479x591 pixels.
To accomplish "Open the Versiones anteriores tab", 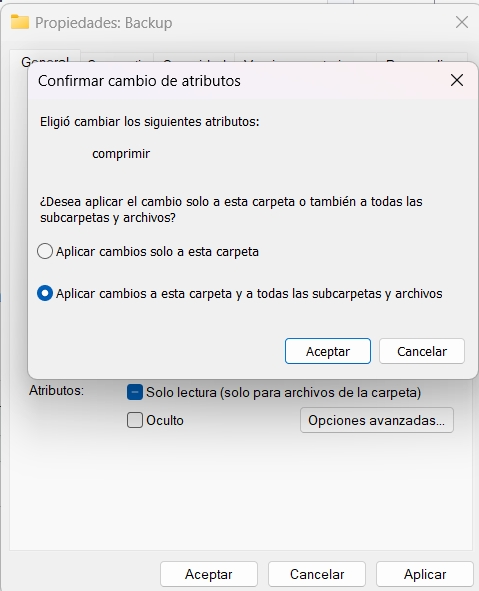I will 306,59.
